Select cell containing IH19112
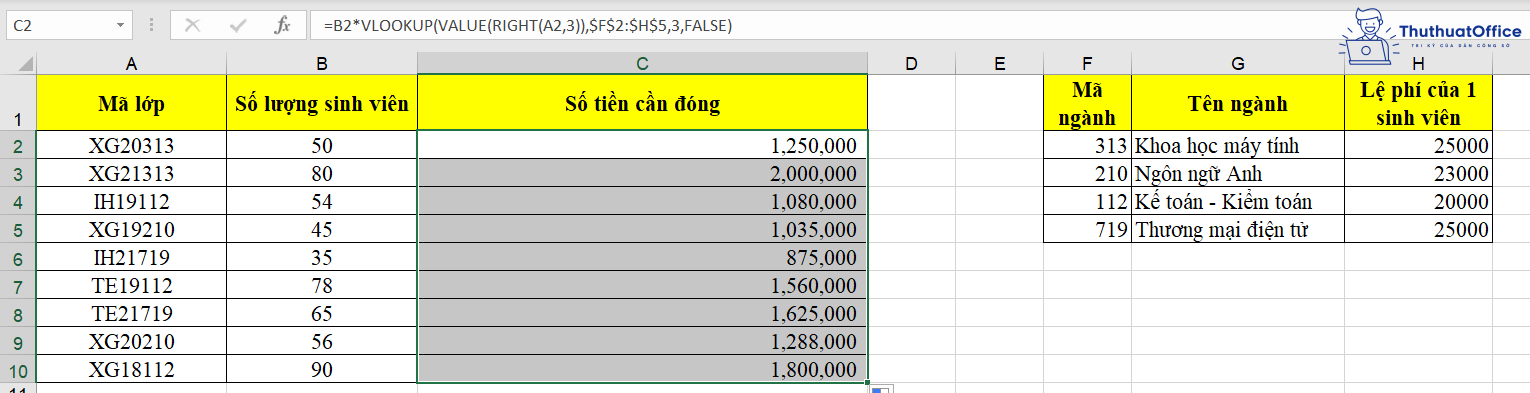Viewport: 1530px width, 393px height. [131, 201]
